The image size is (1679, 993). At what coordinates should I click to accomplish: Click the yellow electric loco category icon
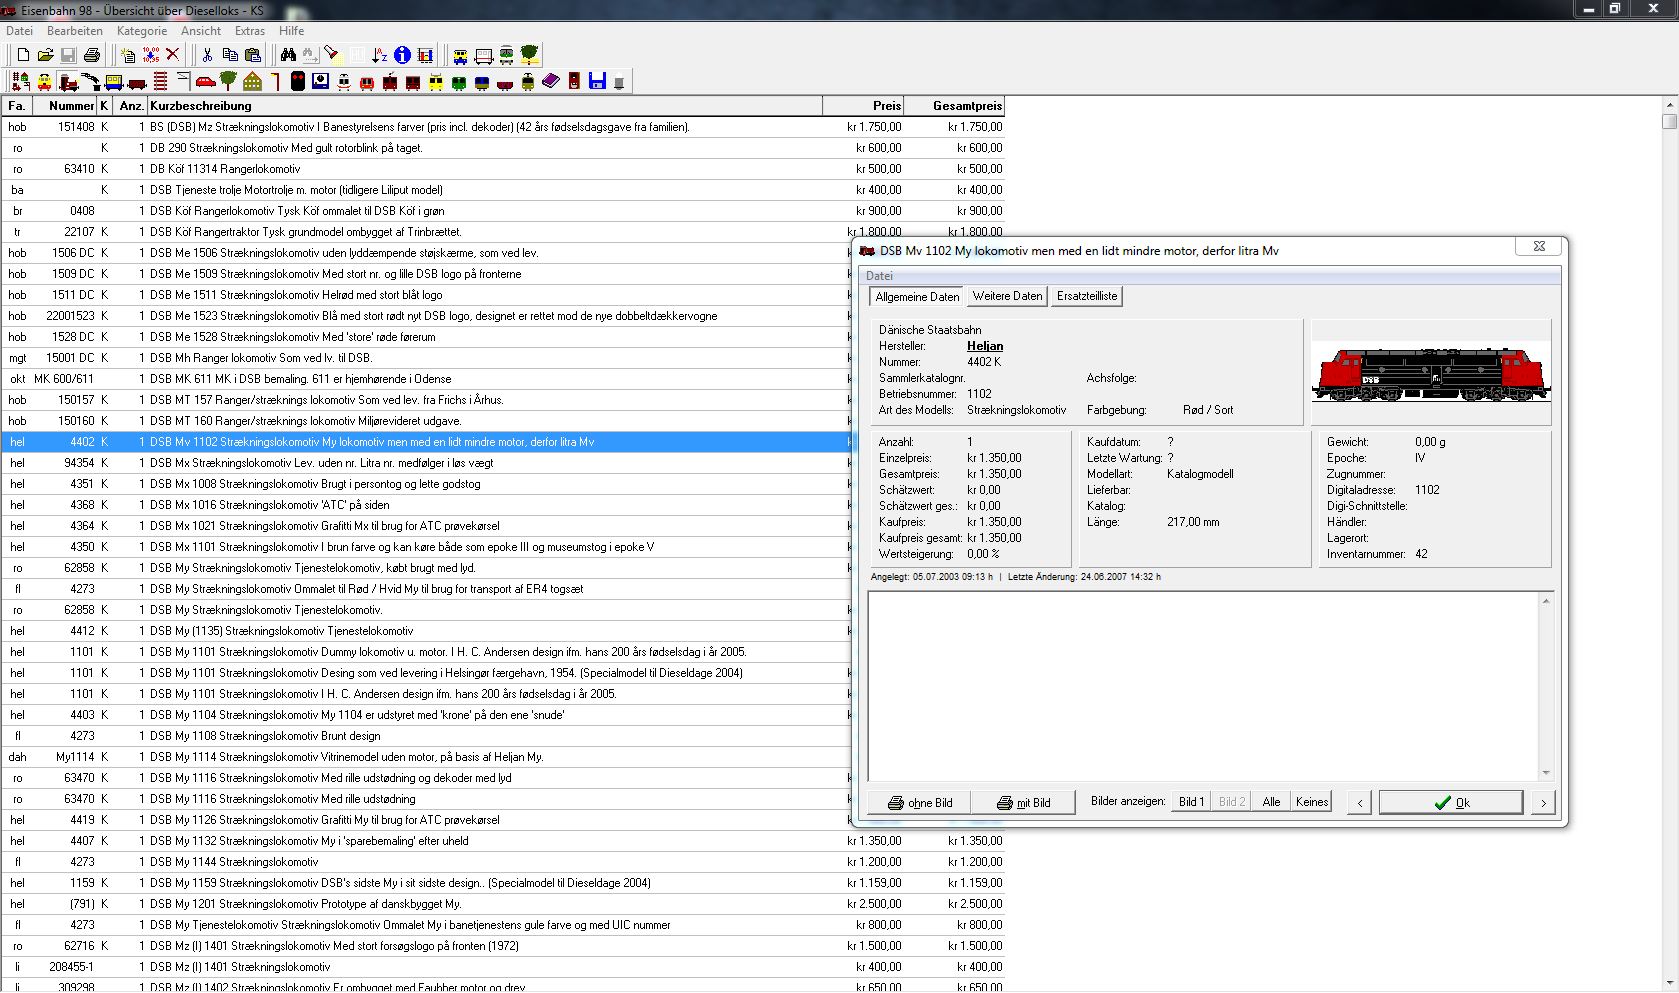click(x=45, y=82)
